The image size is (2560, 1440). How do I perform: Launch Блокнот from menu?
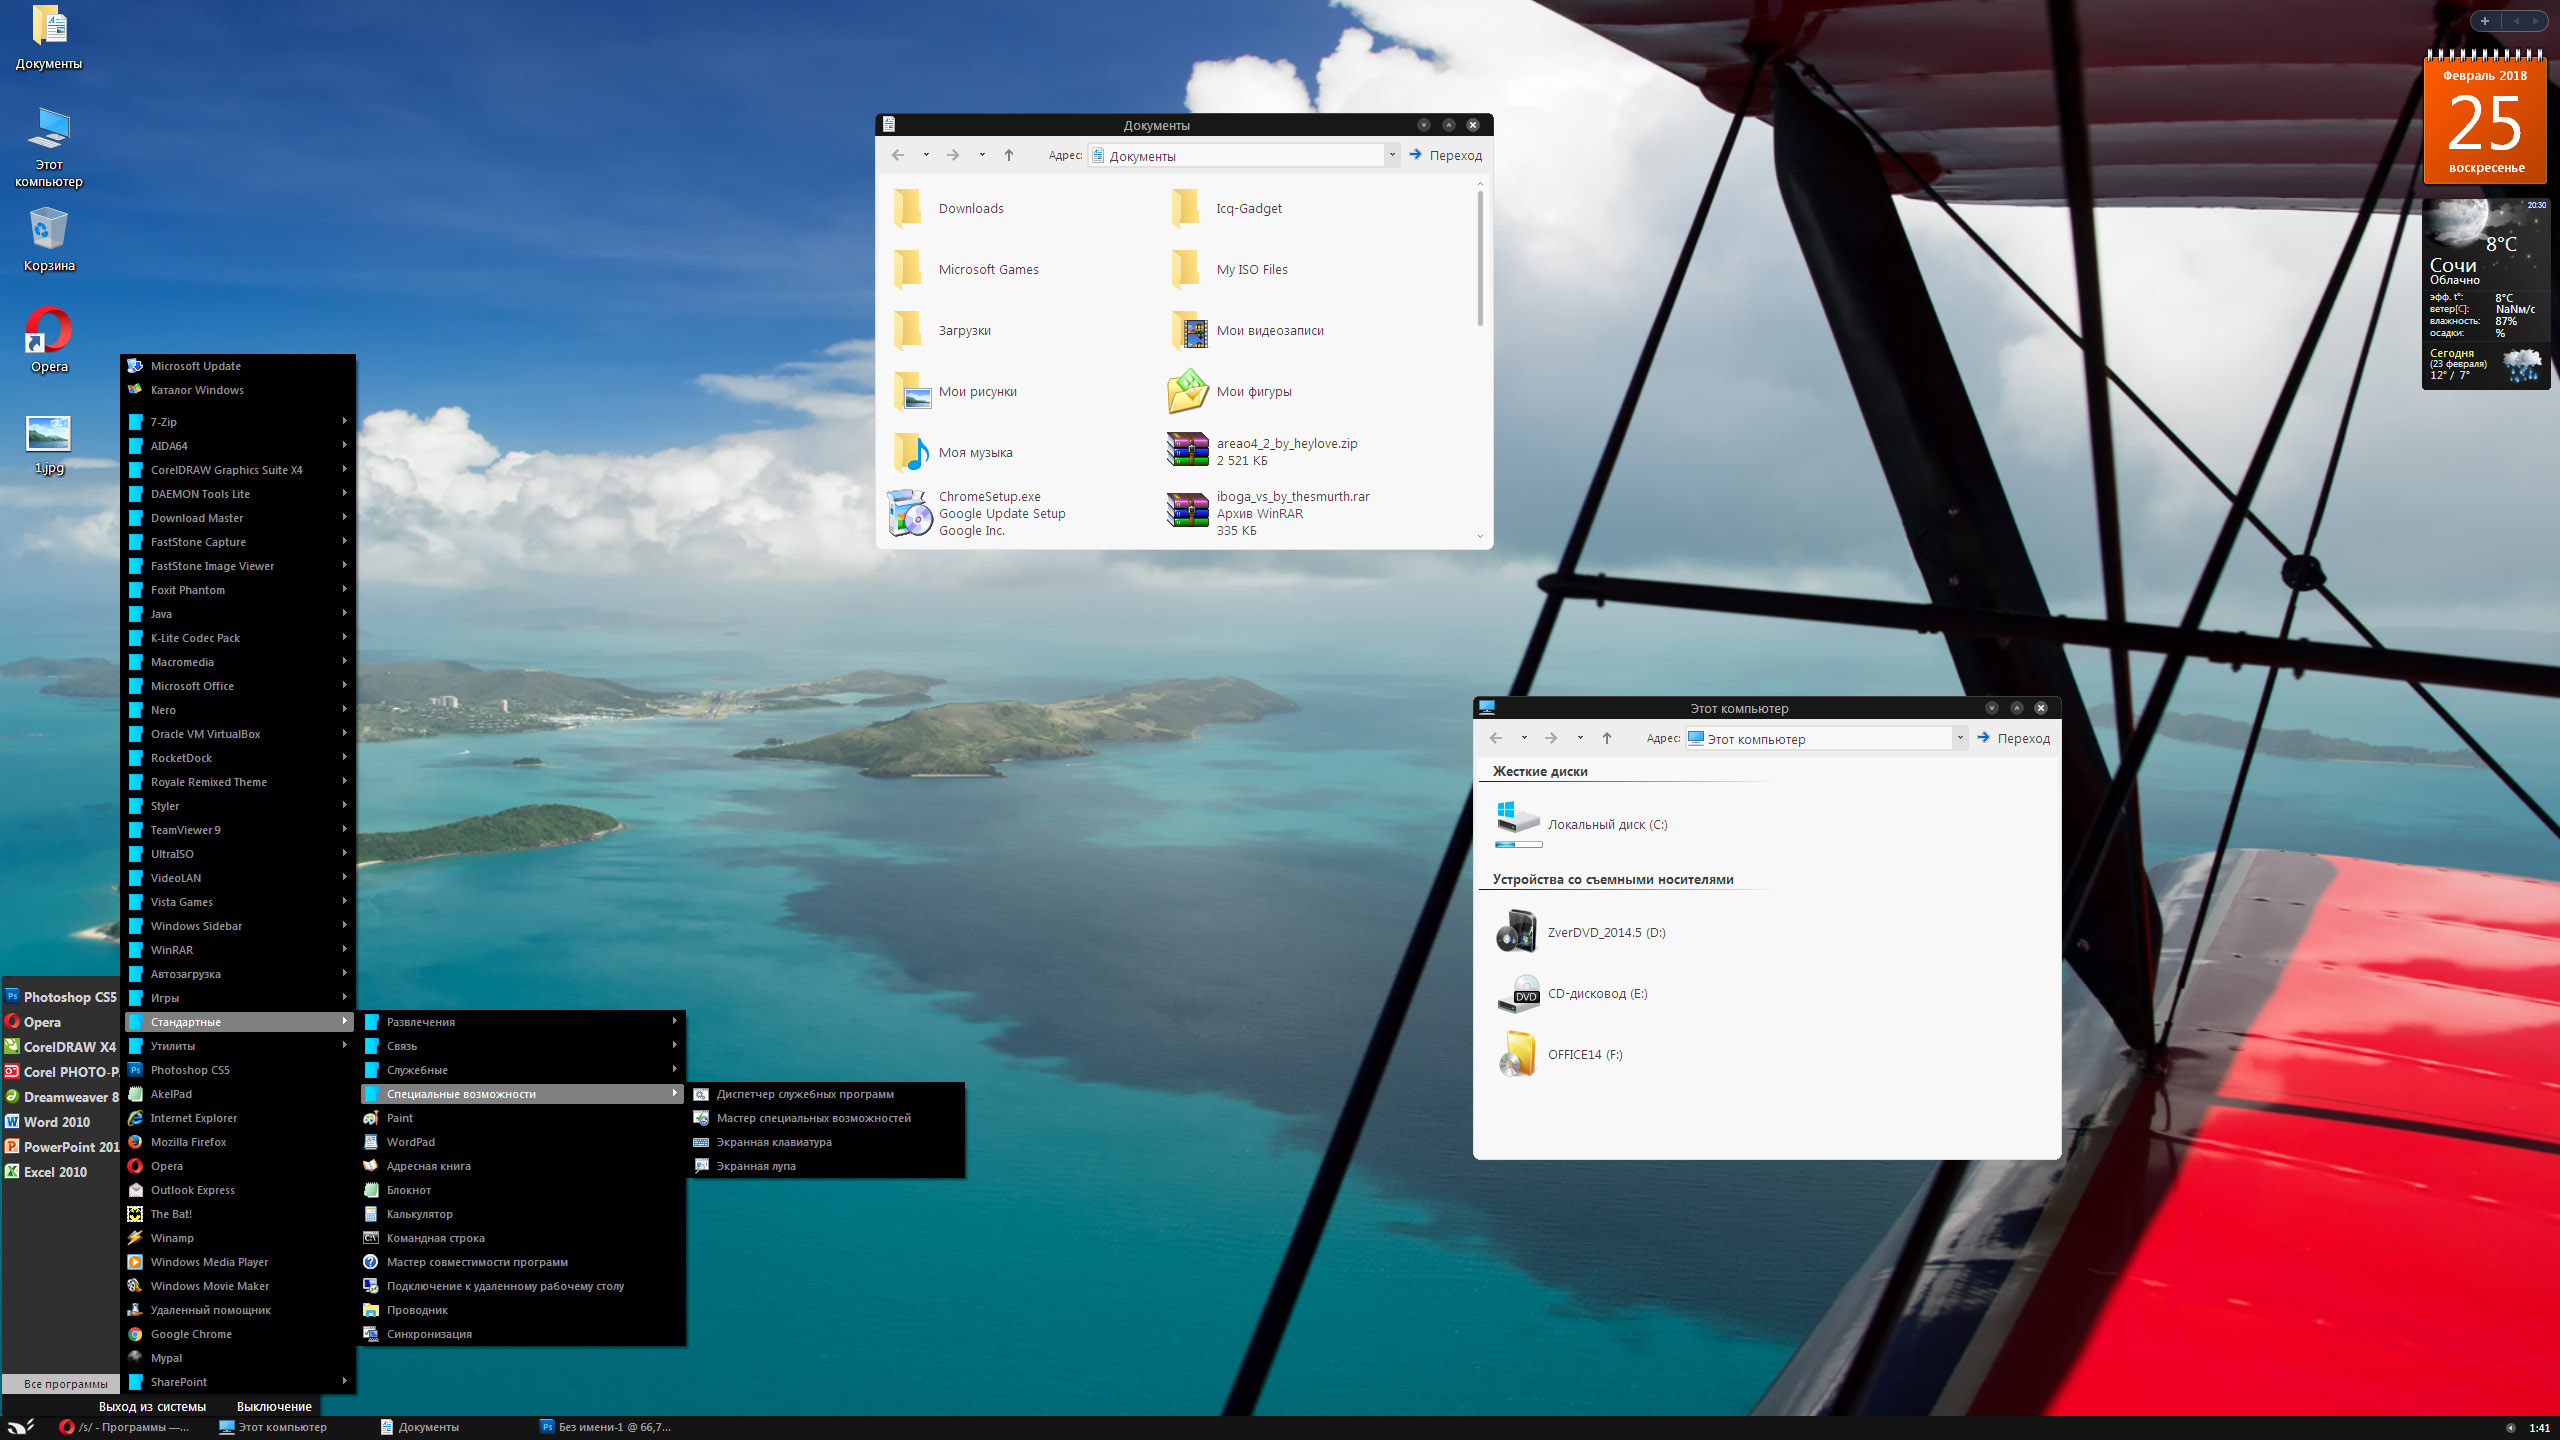[522, 1190]
